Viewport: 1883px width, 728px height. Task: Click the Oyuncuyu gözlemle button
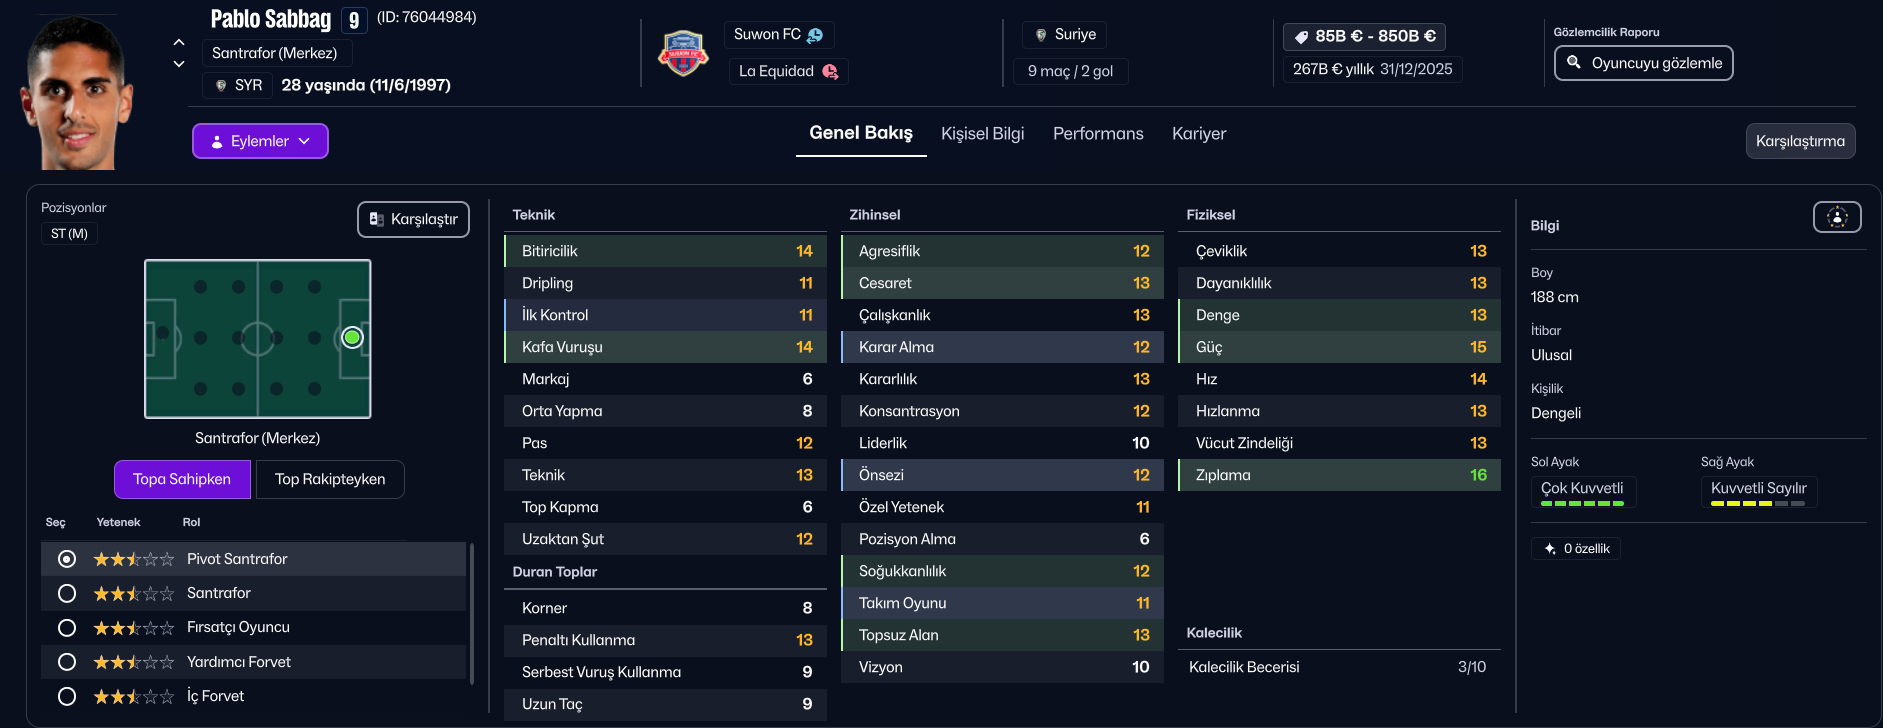pos(1643,63)
